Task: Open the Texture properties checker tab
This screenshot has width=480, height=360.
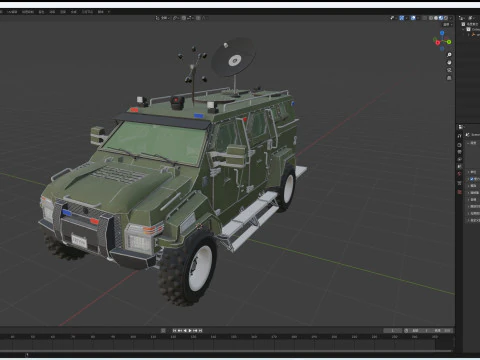Action: [x=459, y=192]
